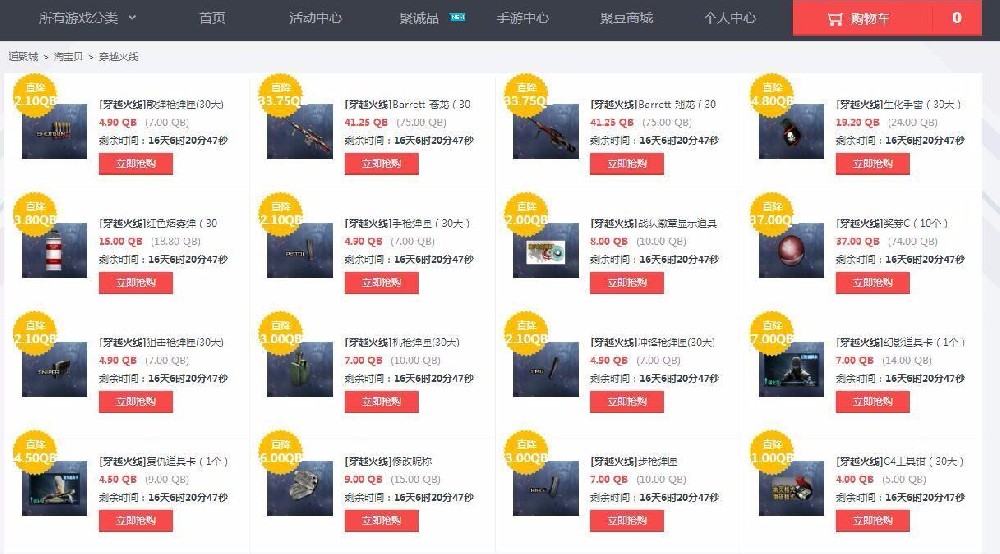Click the 立即抢购 button for the 4.00 QB C4 item
1000x554 pixels.
click(x=872, y=521)
